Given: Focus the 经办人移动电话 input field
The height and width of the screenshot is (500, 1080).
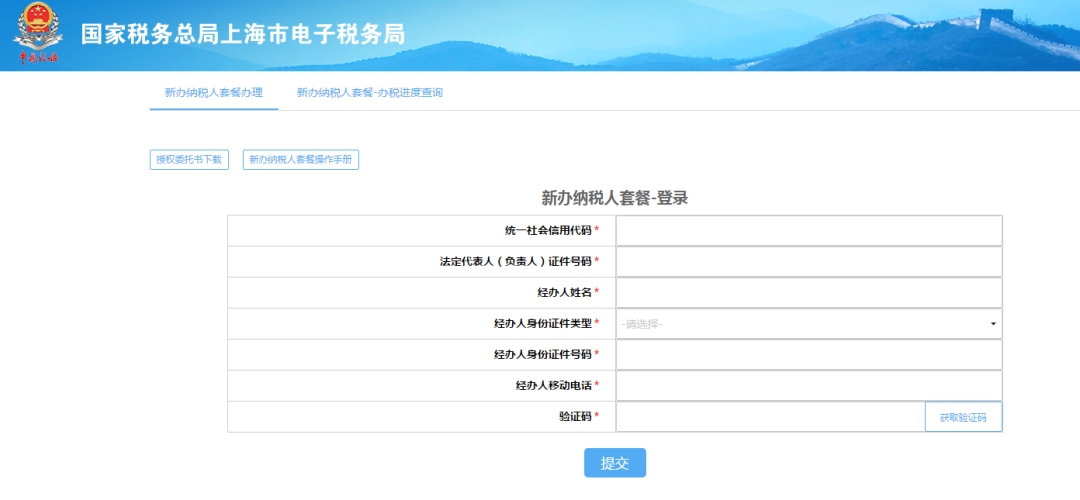Looking at the screenshot, I should (808, 386).
